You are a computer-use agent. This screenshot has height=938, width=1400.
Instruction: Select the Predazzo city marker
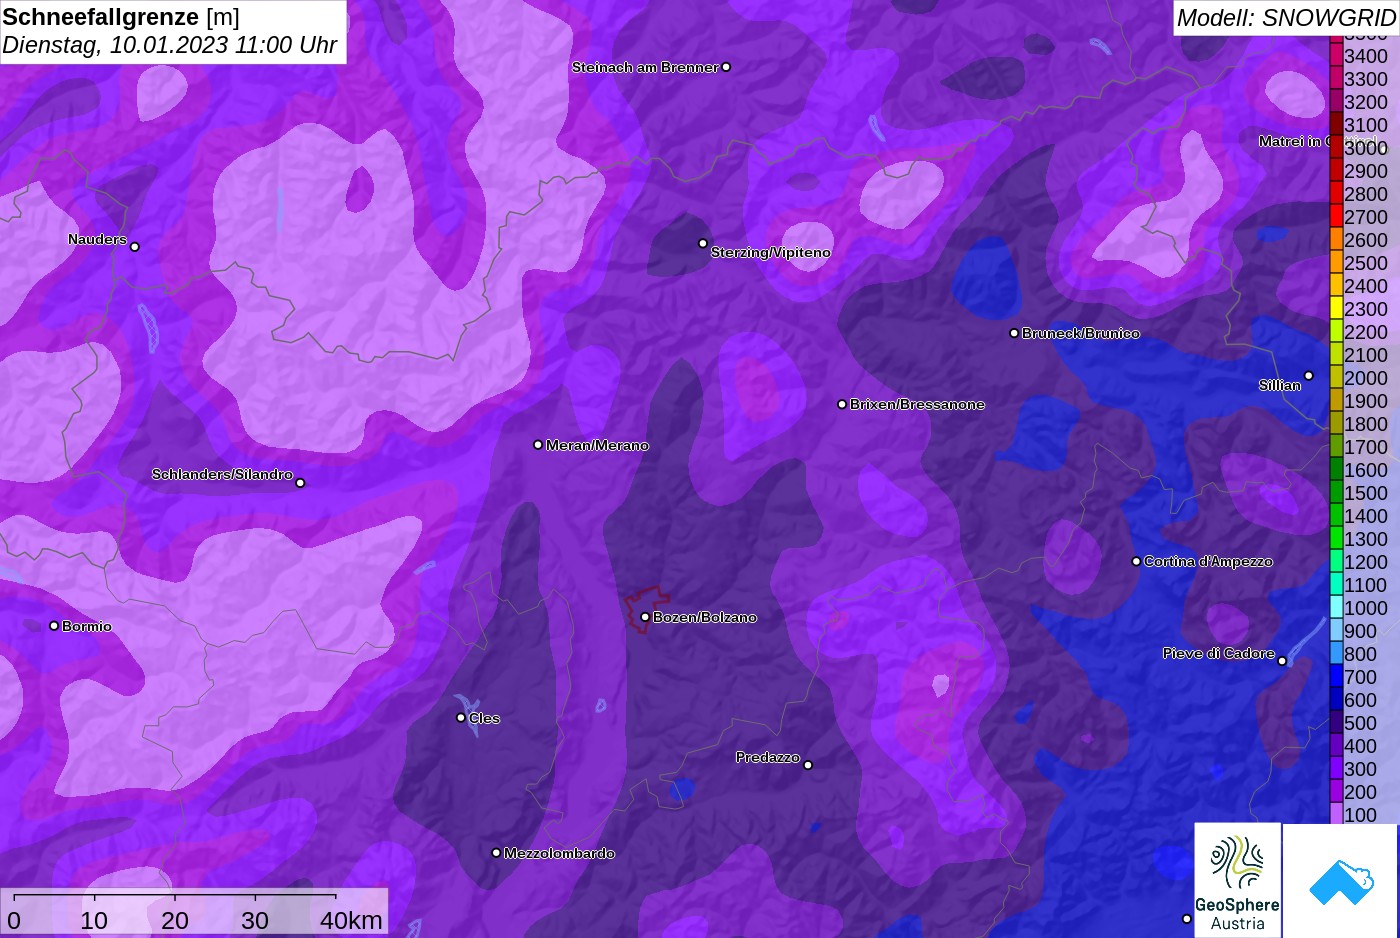click(x=808, y=765)
